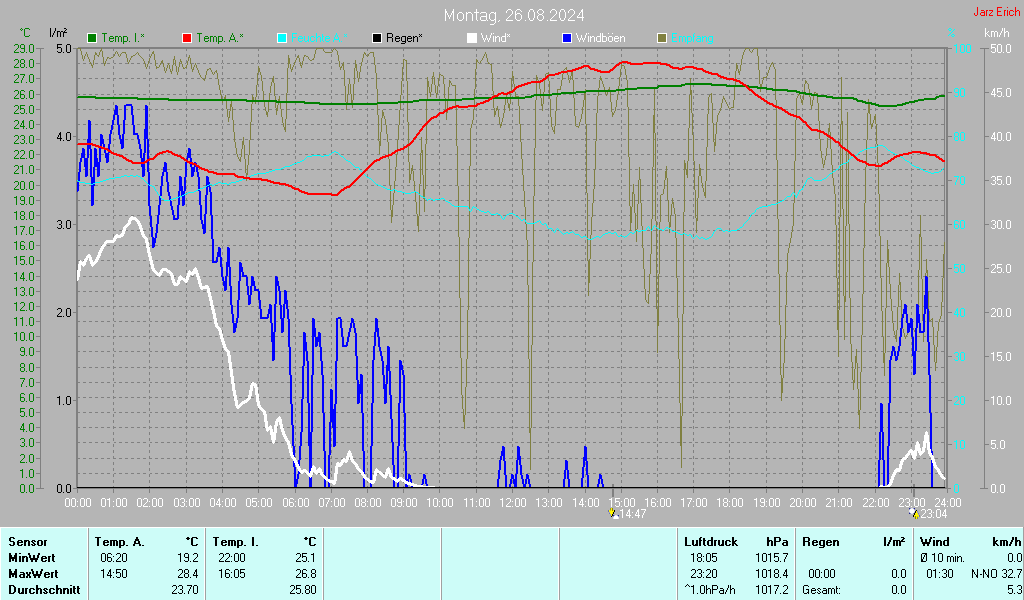This screenshot has width=1024, height=600.
Task: Click the 12:00 time axis marker
Action: pyautogui.click(x=512, y=502)
